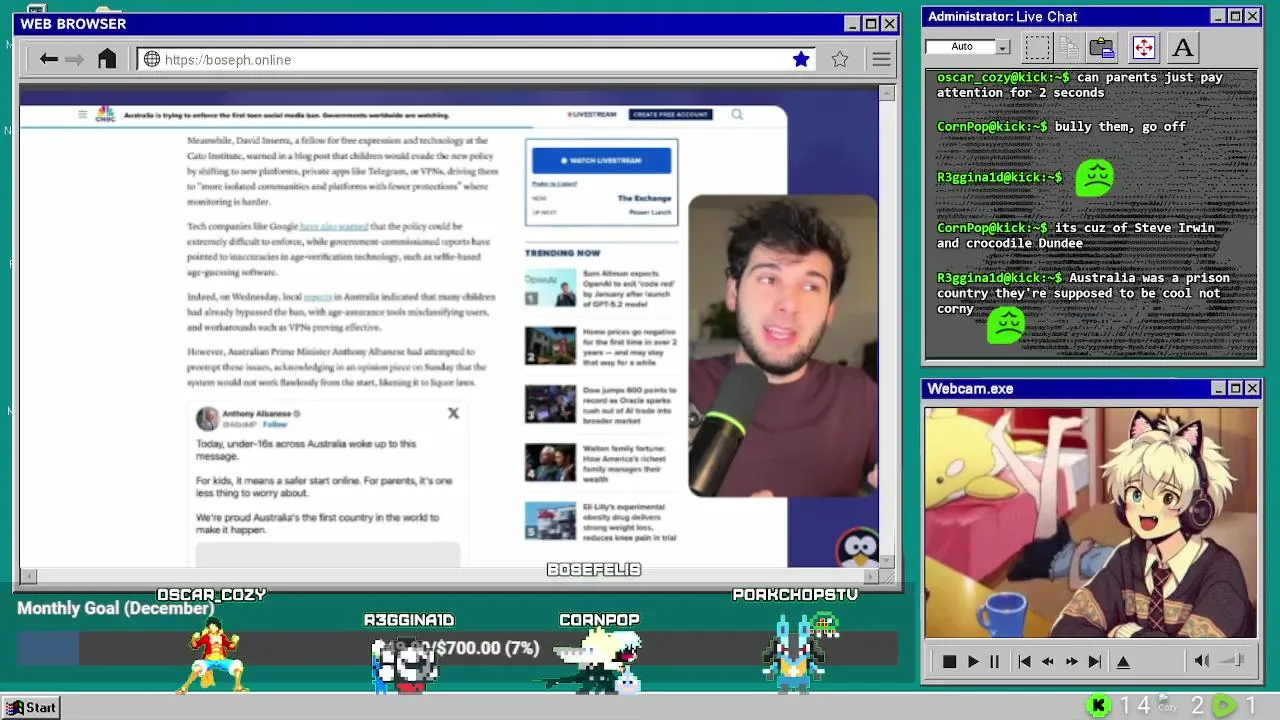Click the R3GGINA1D pixel character
The image size is (1280, 720).
pyautogui.click(x=405, y=664)
